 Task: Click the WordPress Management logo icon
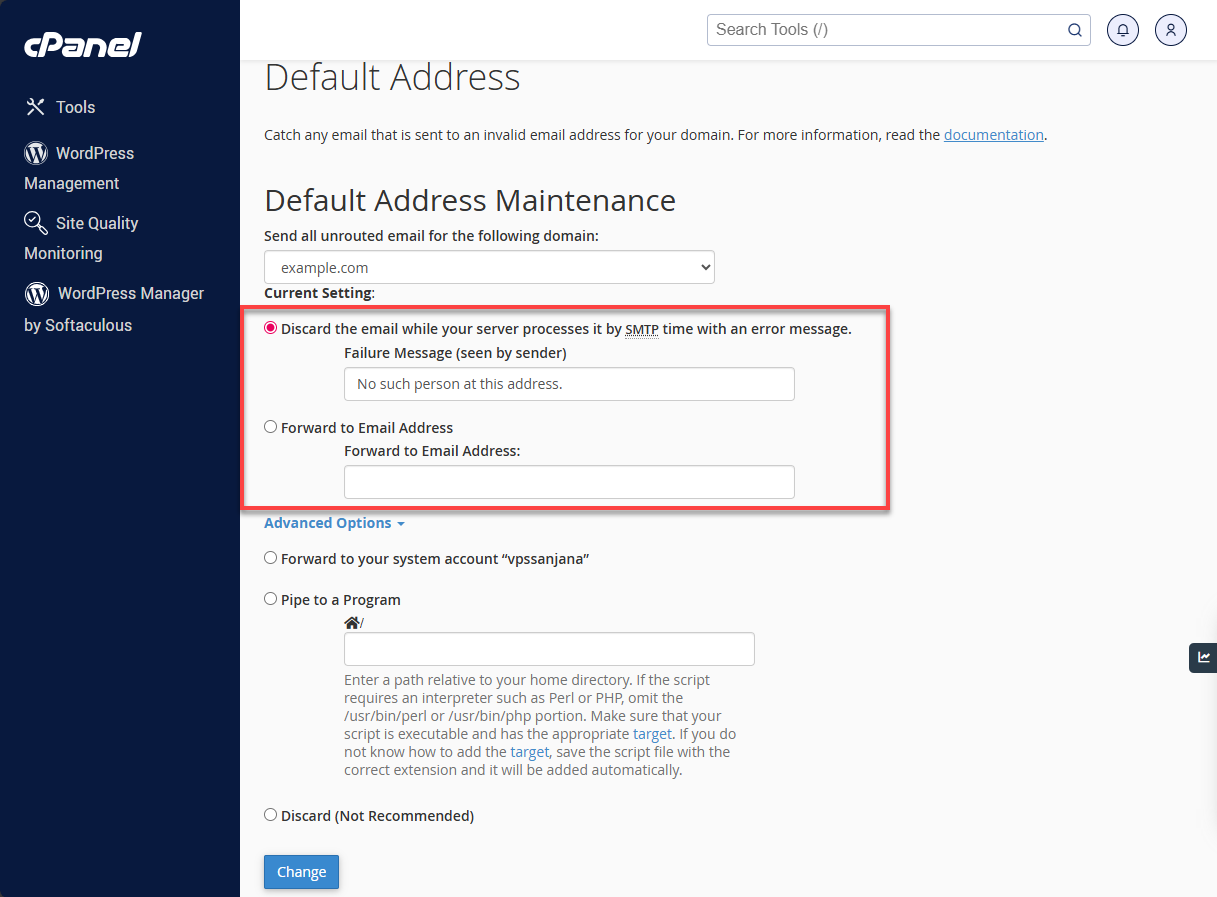click(x=34, y=152)
